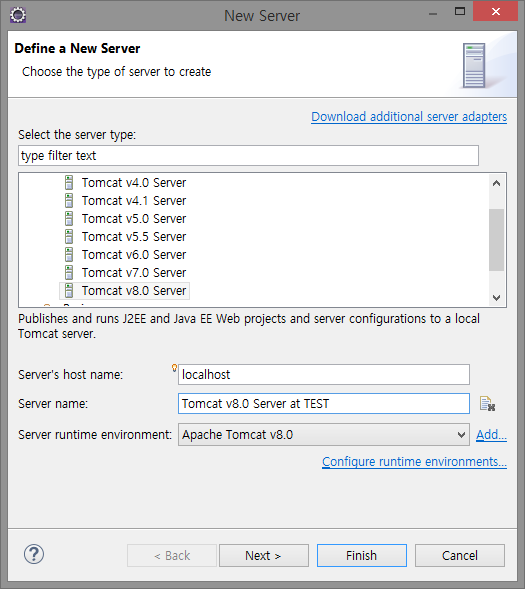This screenshot has height=589, width=525.
Task: Close the New Server dialog
Action: click(495, 12)
